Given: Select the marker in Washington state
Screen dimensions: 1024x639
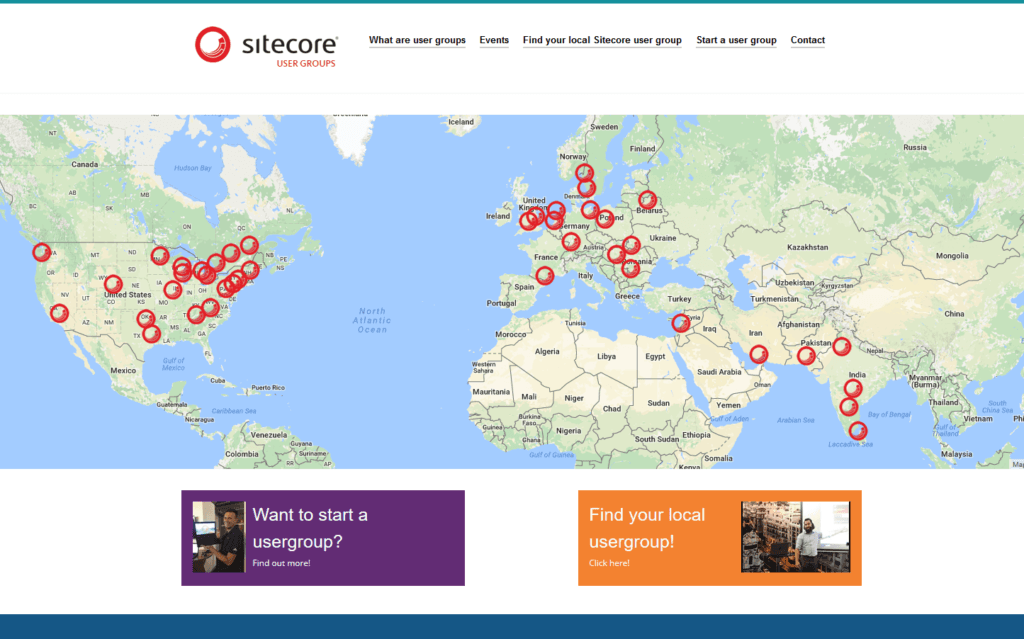Looking at the screenshot, I should [x=41, y=252].
